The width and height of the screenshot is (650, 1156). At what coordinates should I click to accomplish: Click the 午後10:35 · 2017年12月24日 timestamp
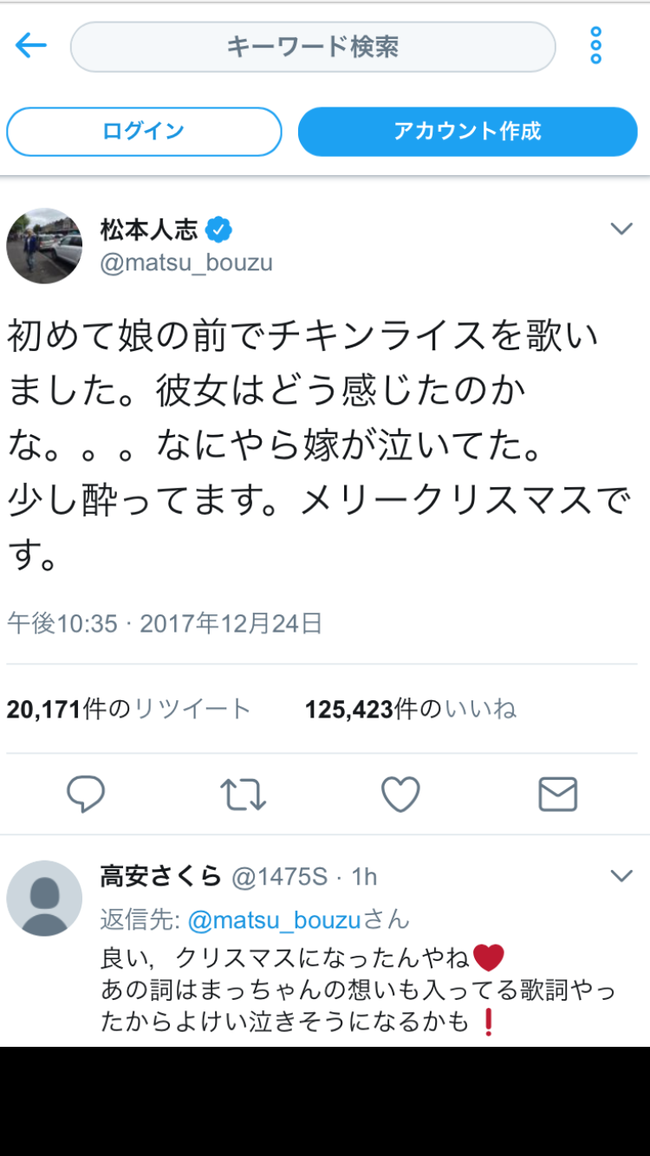(x=165, y=624)
